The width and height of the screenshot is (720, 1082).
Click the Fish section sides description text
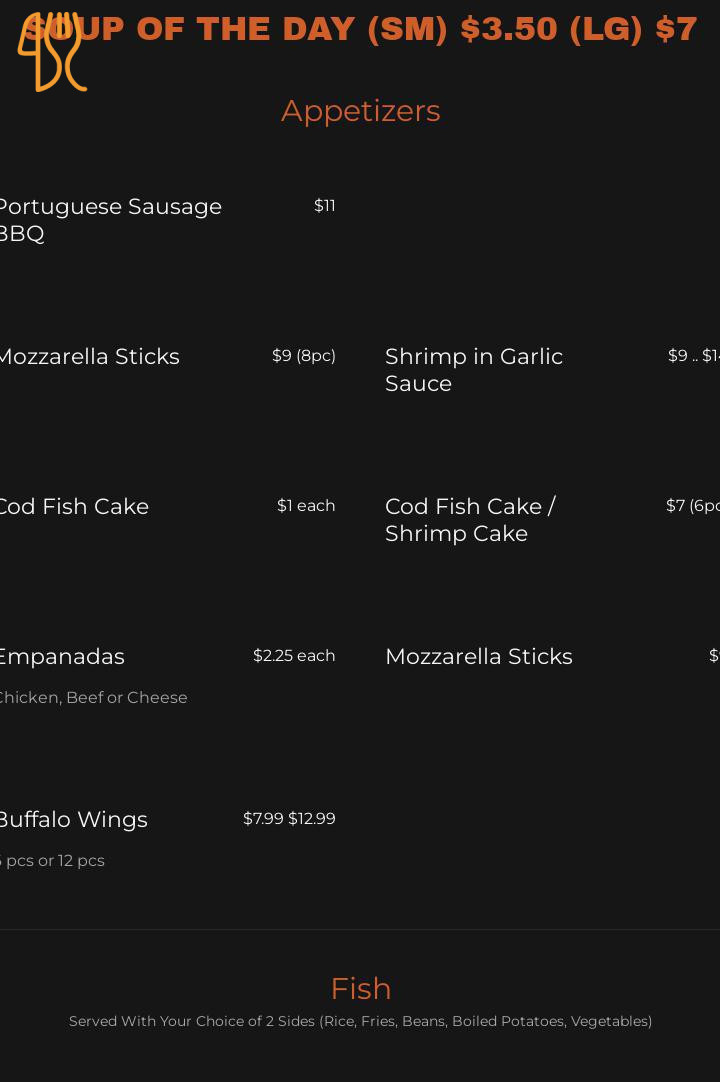pos(360,1021)
